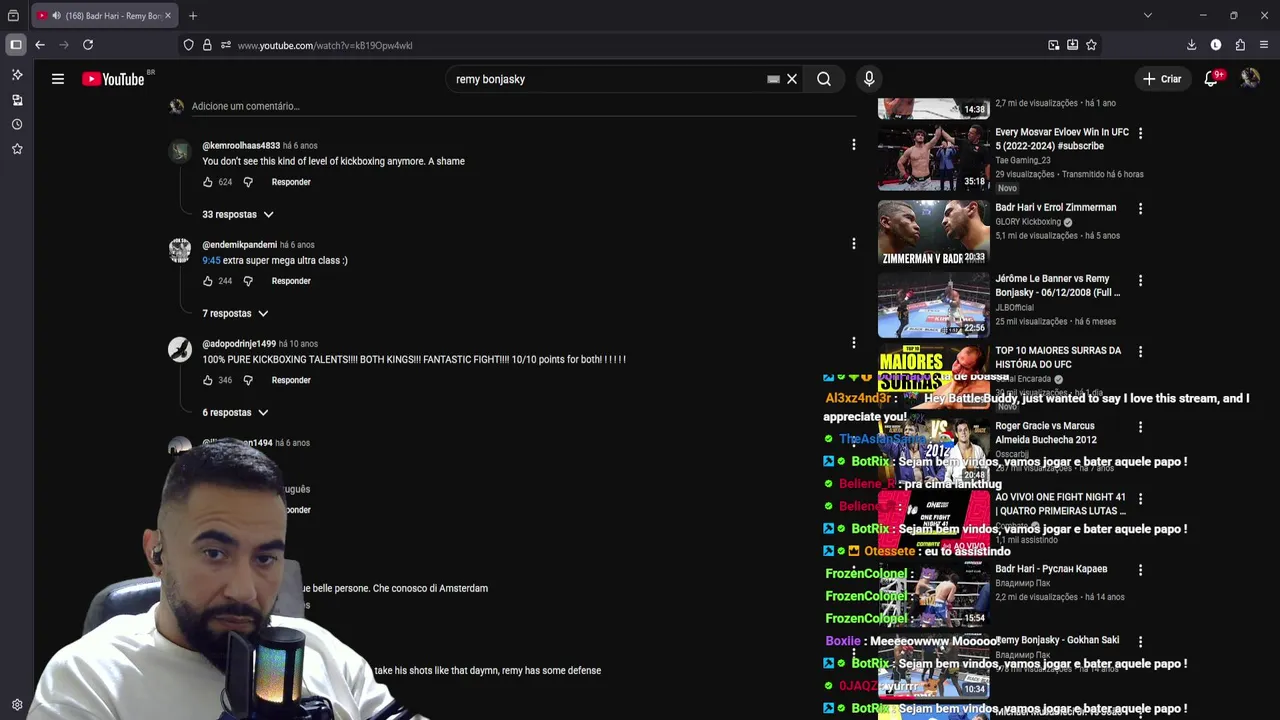The width and height of the screenshot is (1280, 720).
Task: Open the browser application menu
Action: click(x=1264, y=45)
